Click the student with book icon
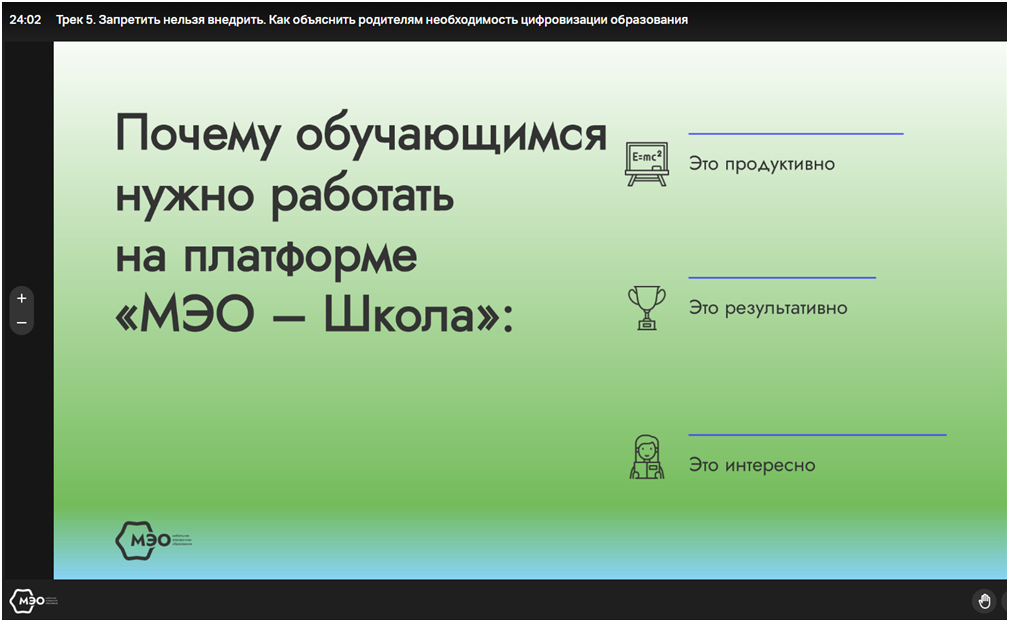This screenshot has height=622, width=1009. 646,458
